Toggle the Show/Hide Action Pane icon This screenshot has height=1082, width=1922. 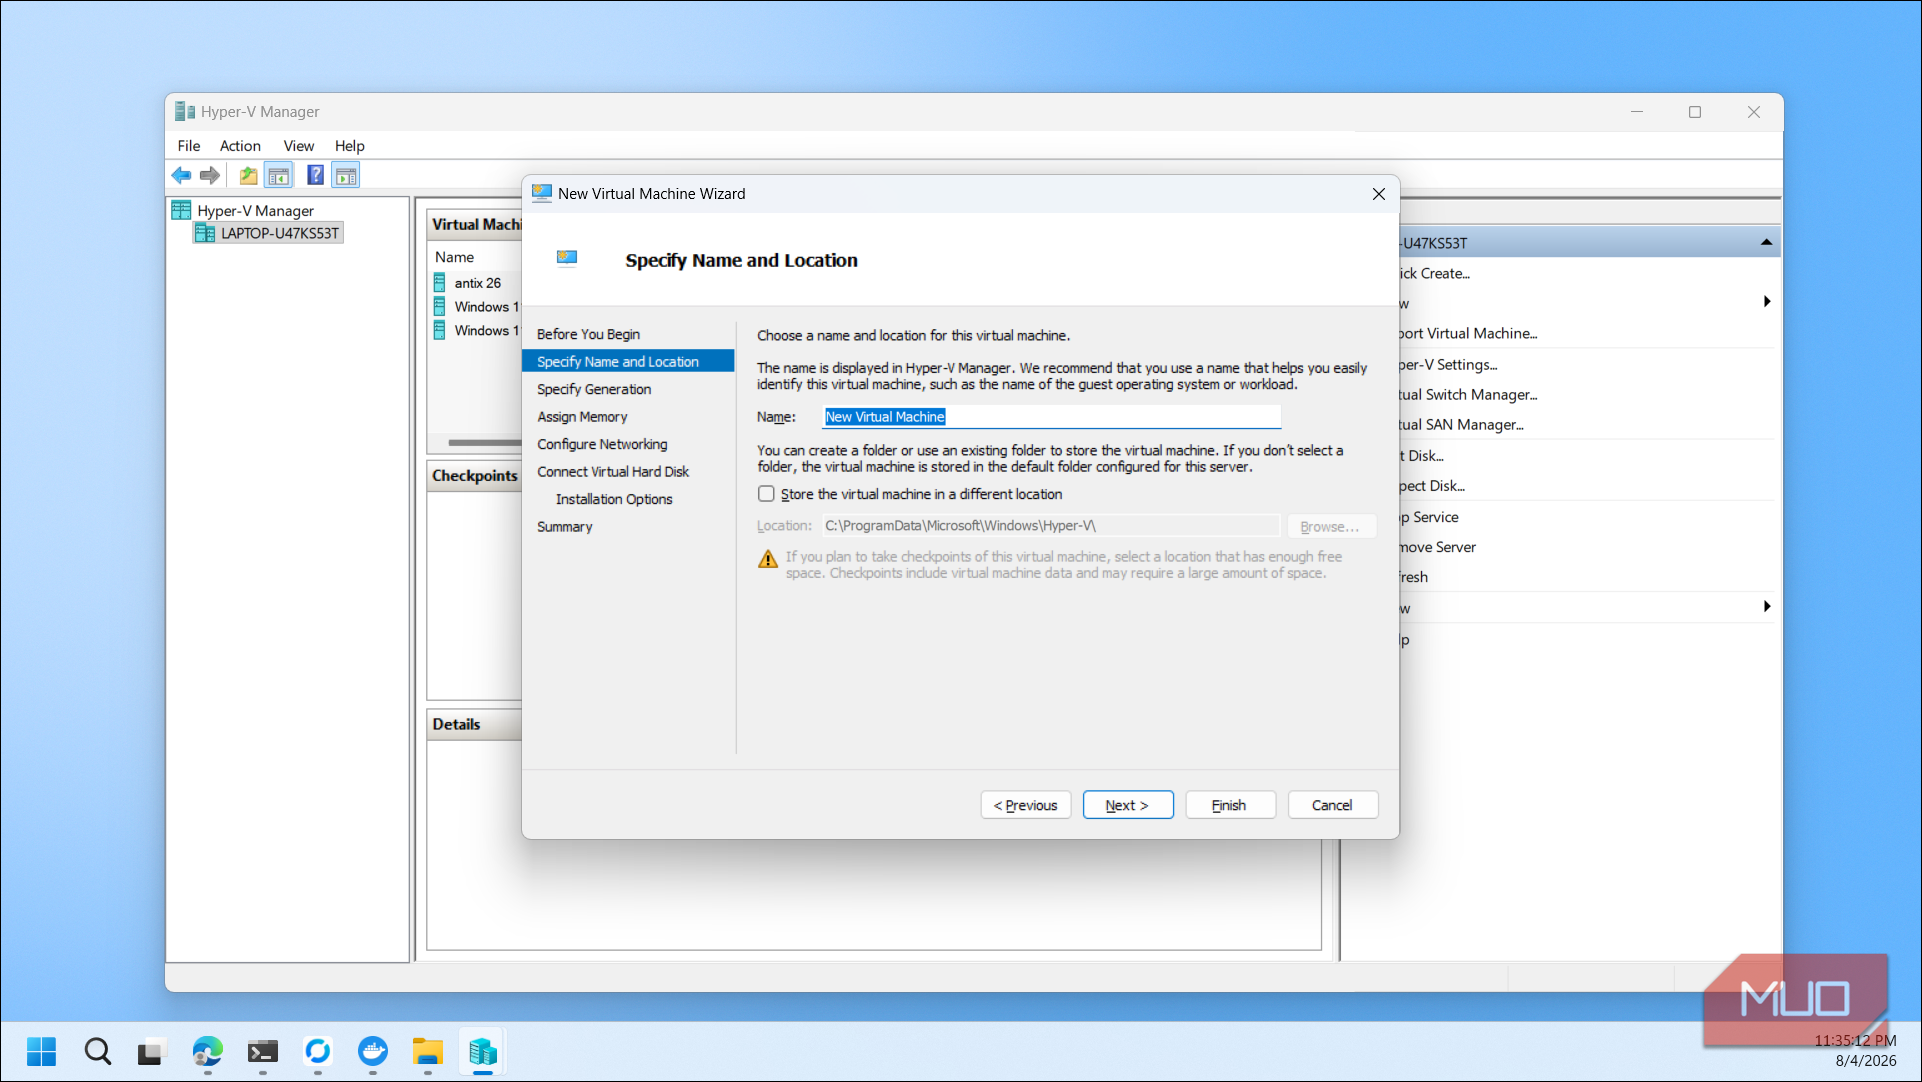point(346,176)
